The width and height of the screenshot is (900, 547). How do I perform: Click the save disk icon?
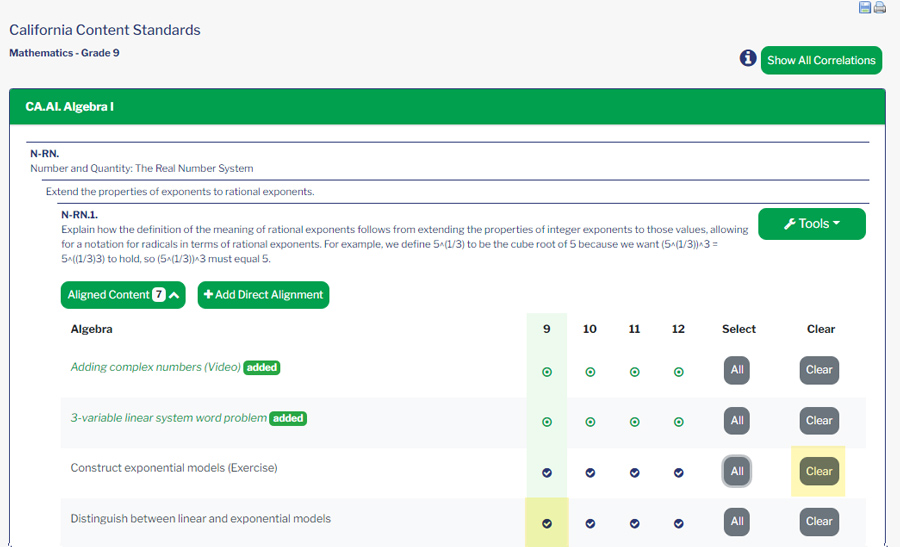click(864, 7)
